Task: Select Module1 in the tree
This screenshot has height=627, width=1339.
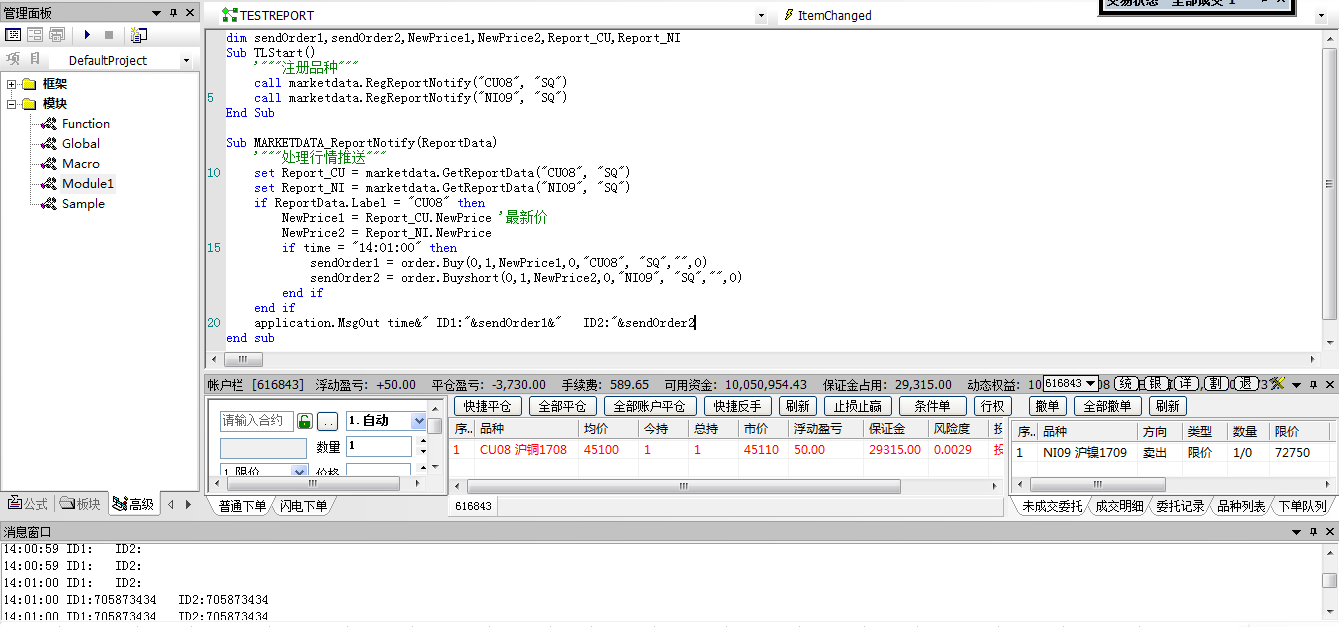Action: click(88, 184)
